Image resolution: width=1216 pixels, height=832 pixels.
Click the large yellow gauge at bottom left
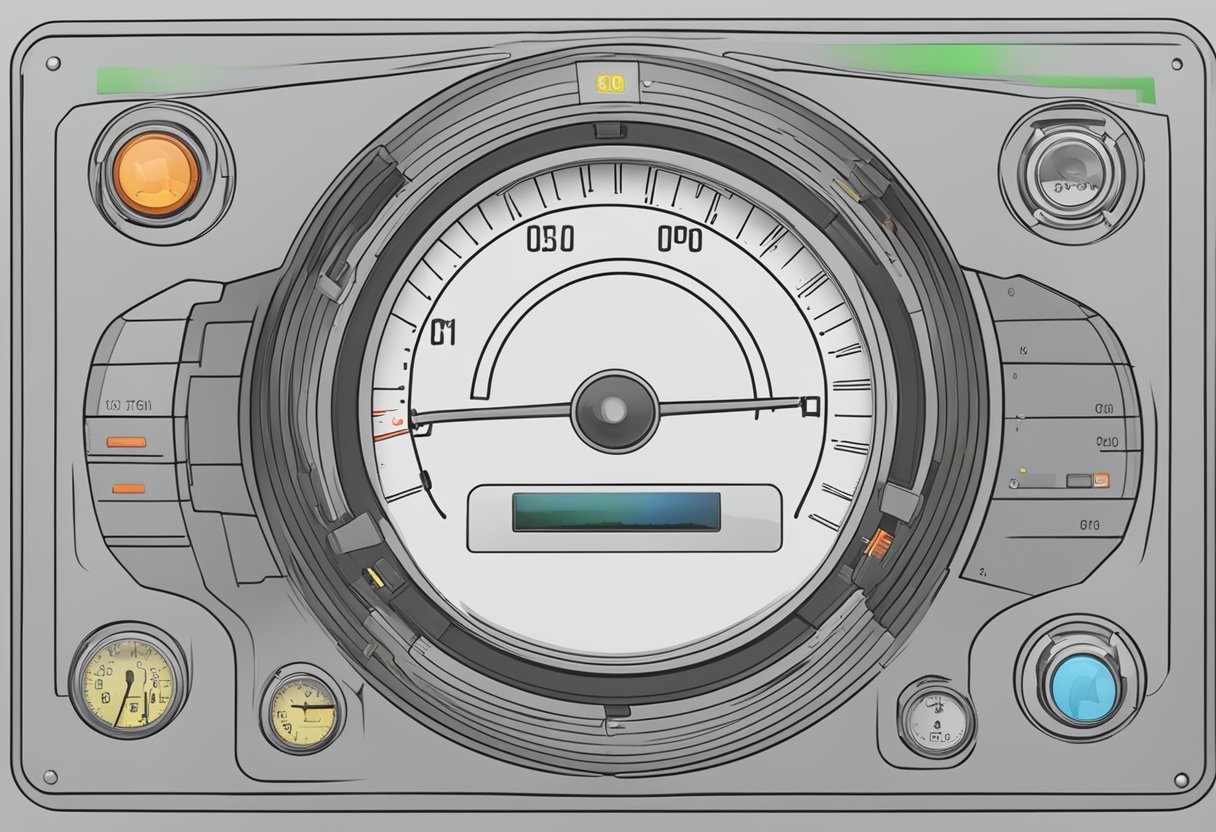pyautogui.click(x=127, y=682)
